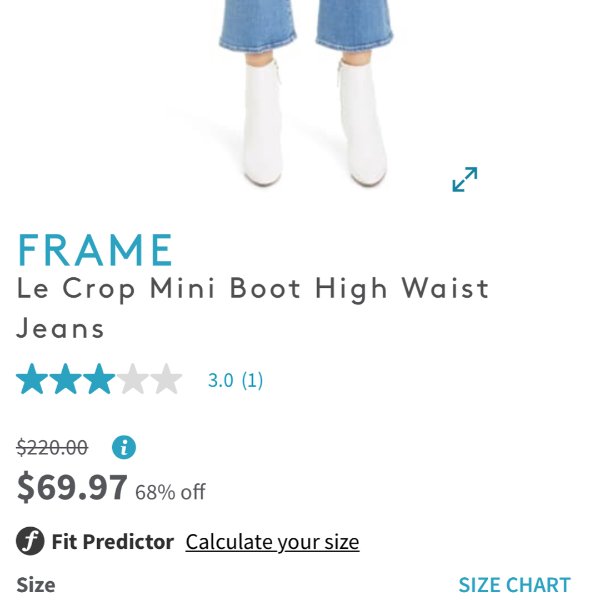Select the second blue rating star
Image resolution: width=600 pixels, height=600 pixels.
coord(65,379)
